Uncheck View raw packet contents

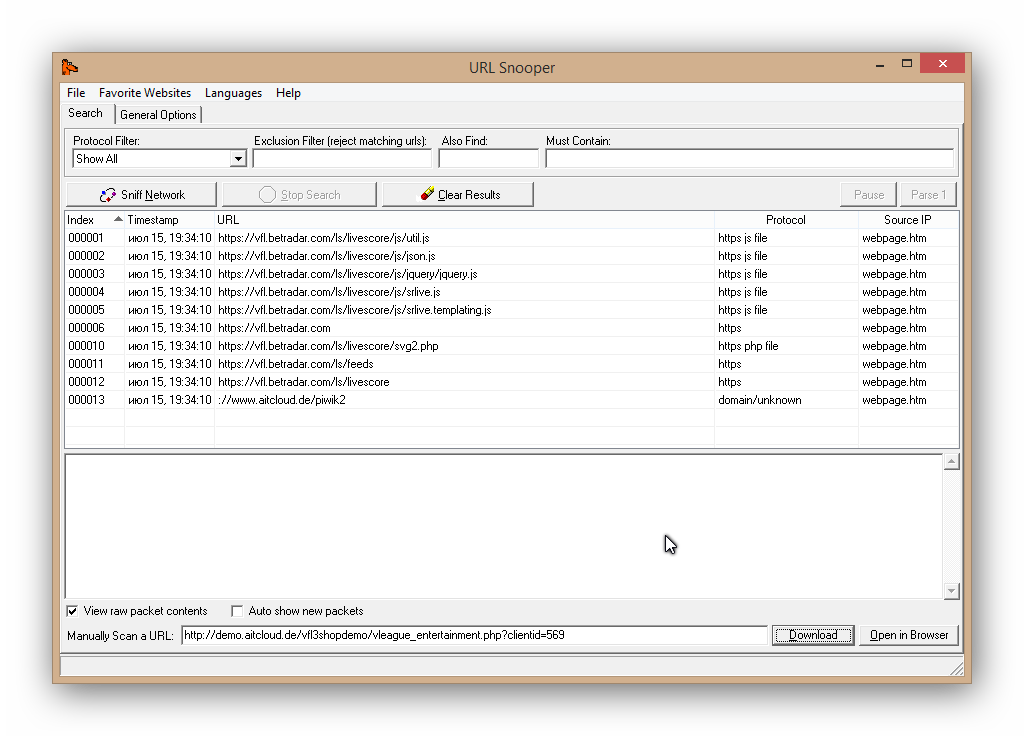point(72,611)
